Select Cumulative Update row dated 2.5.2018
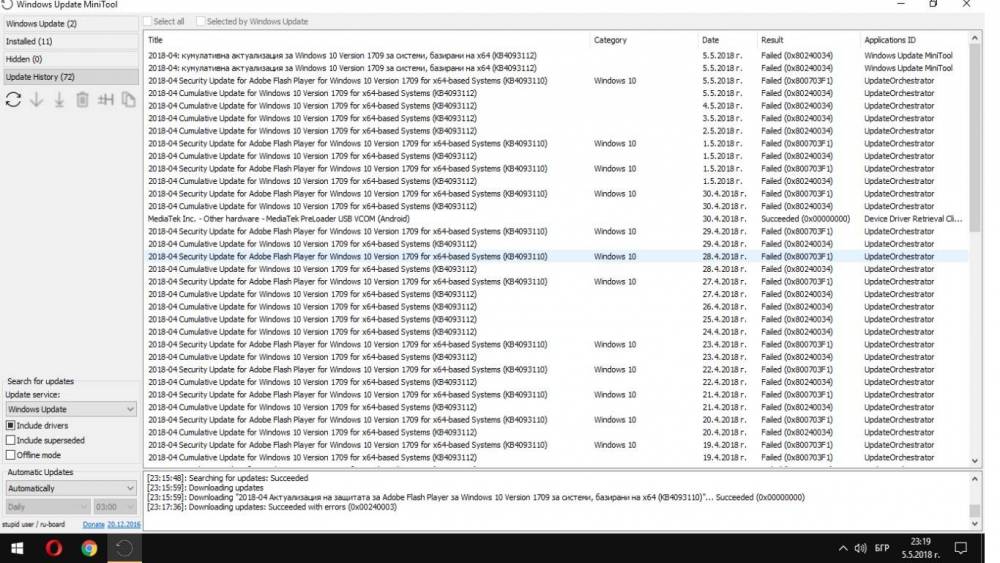The height and width of the screenshot is (563, 1000). pos(556,131)
